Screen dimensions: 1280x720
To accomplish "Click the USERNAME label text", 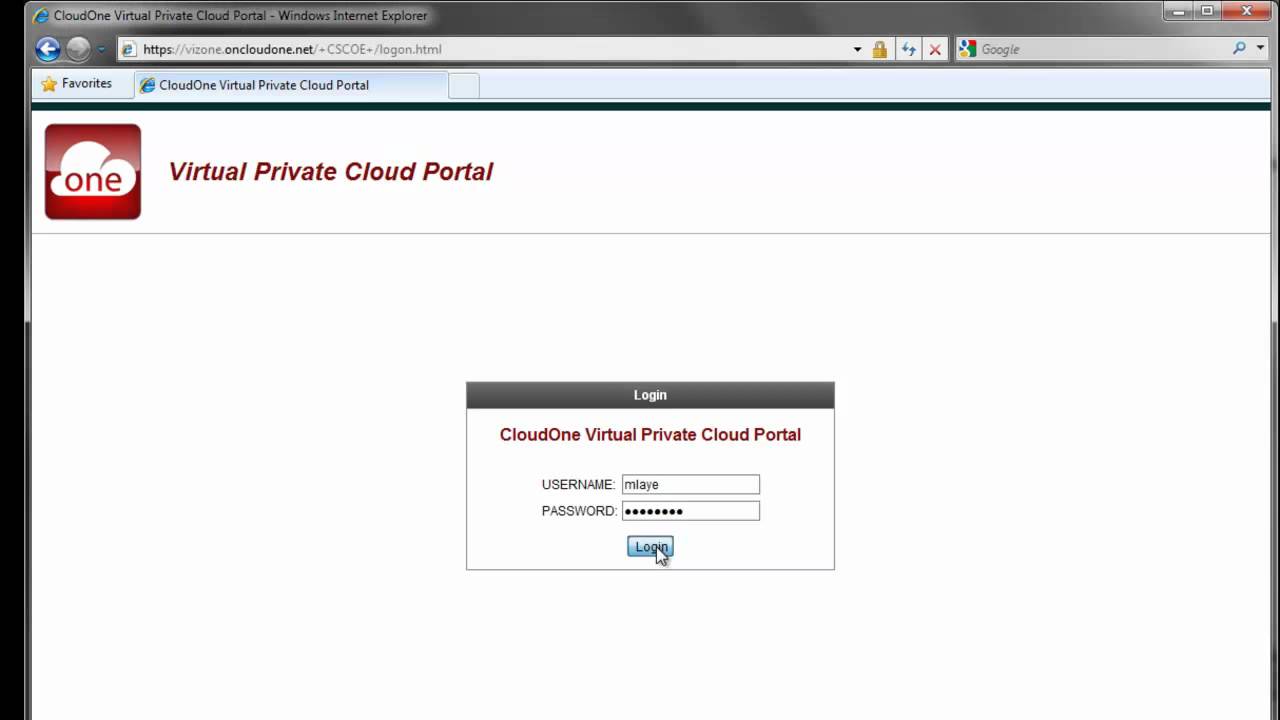I will coord(578,485).
